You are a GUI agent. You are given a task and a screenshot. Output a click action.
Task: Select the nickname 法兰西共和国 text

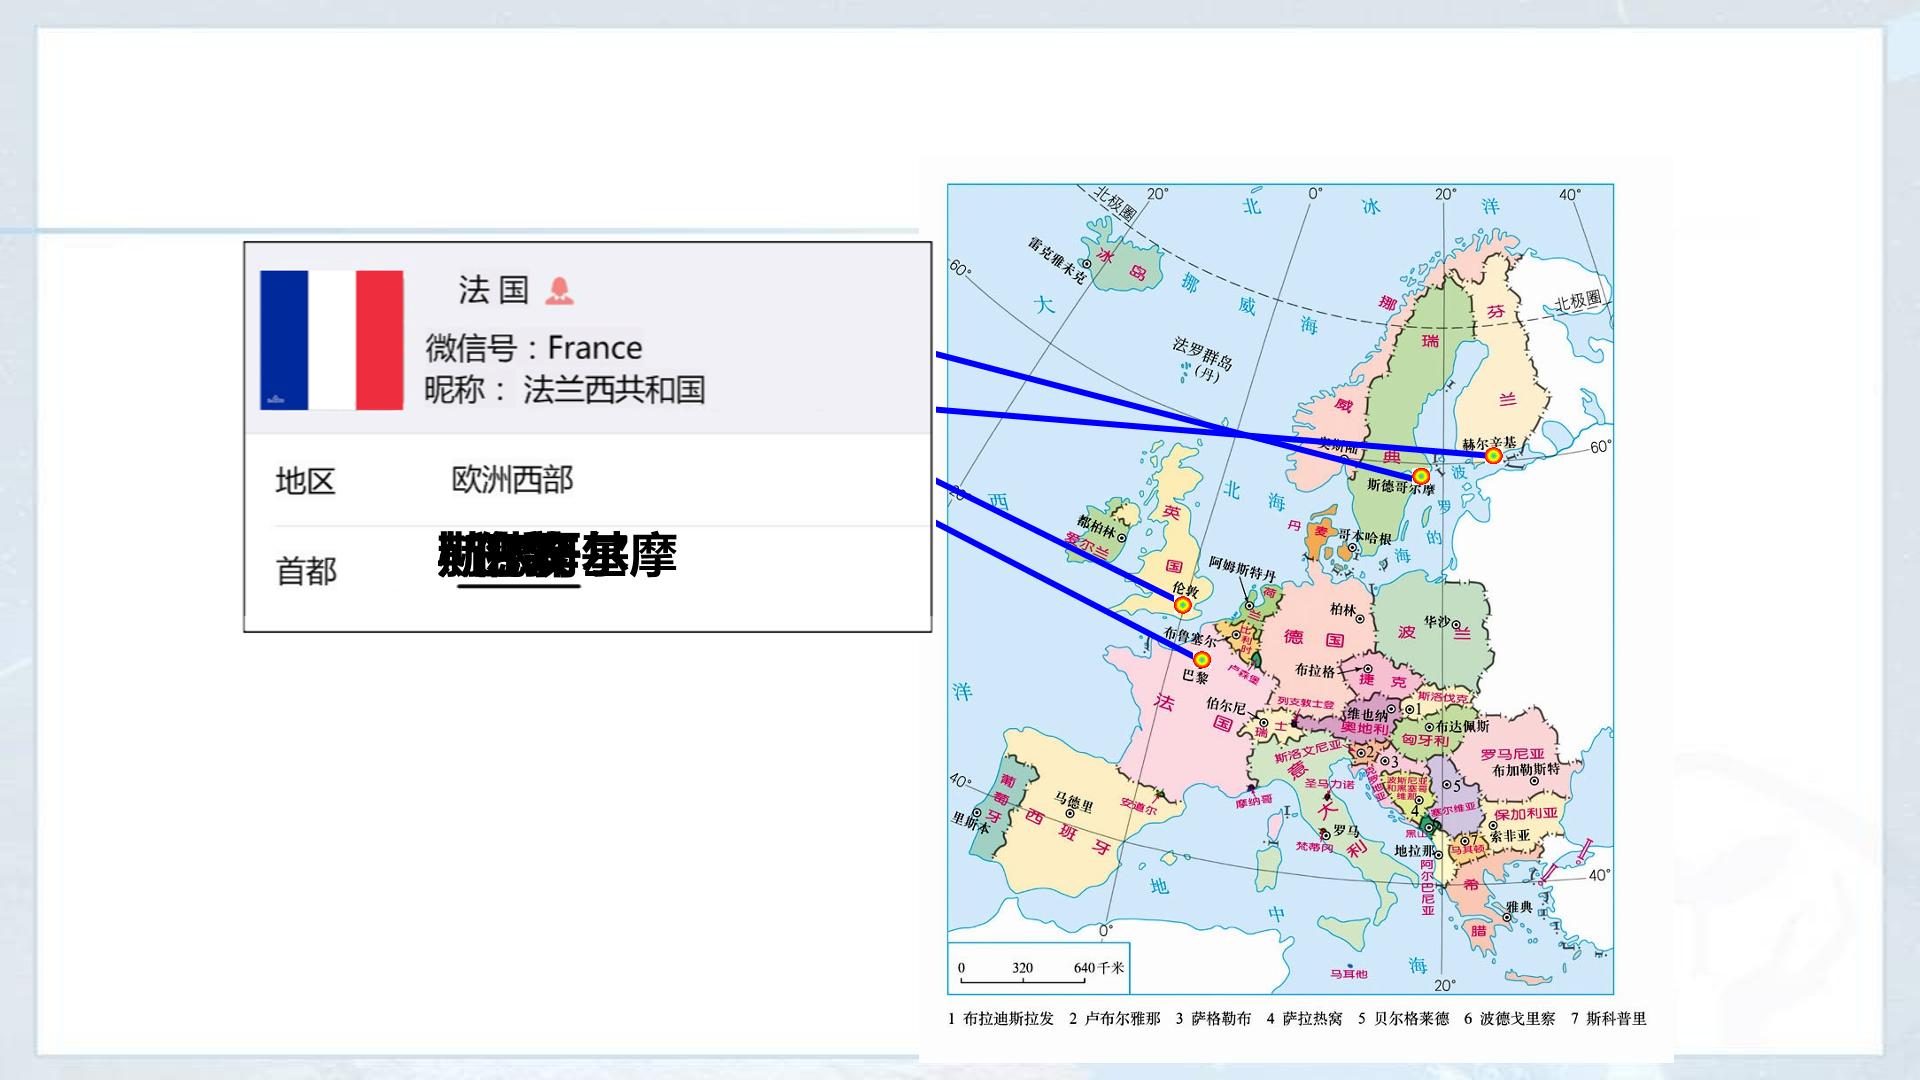coord(614,389)
